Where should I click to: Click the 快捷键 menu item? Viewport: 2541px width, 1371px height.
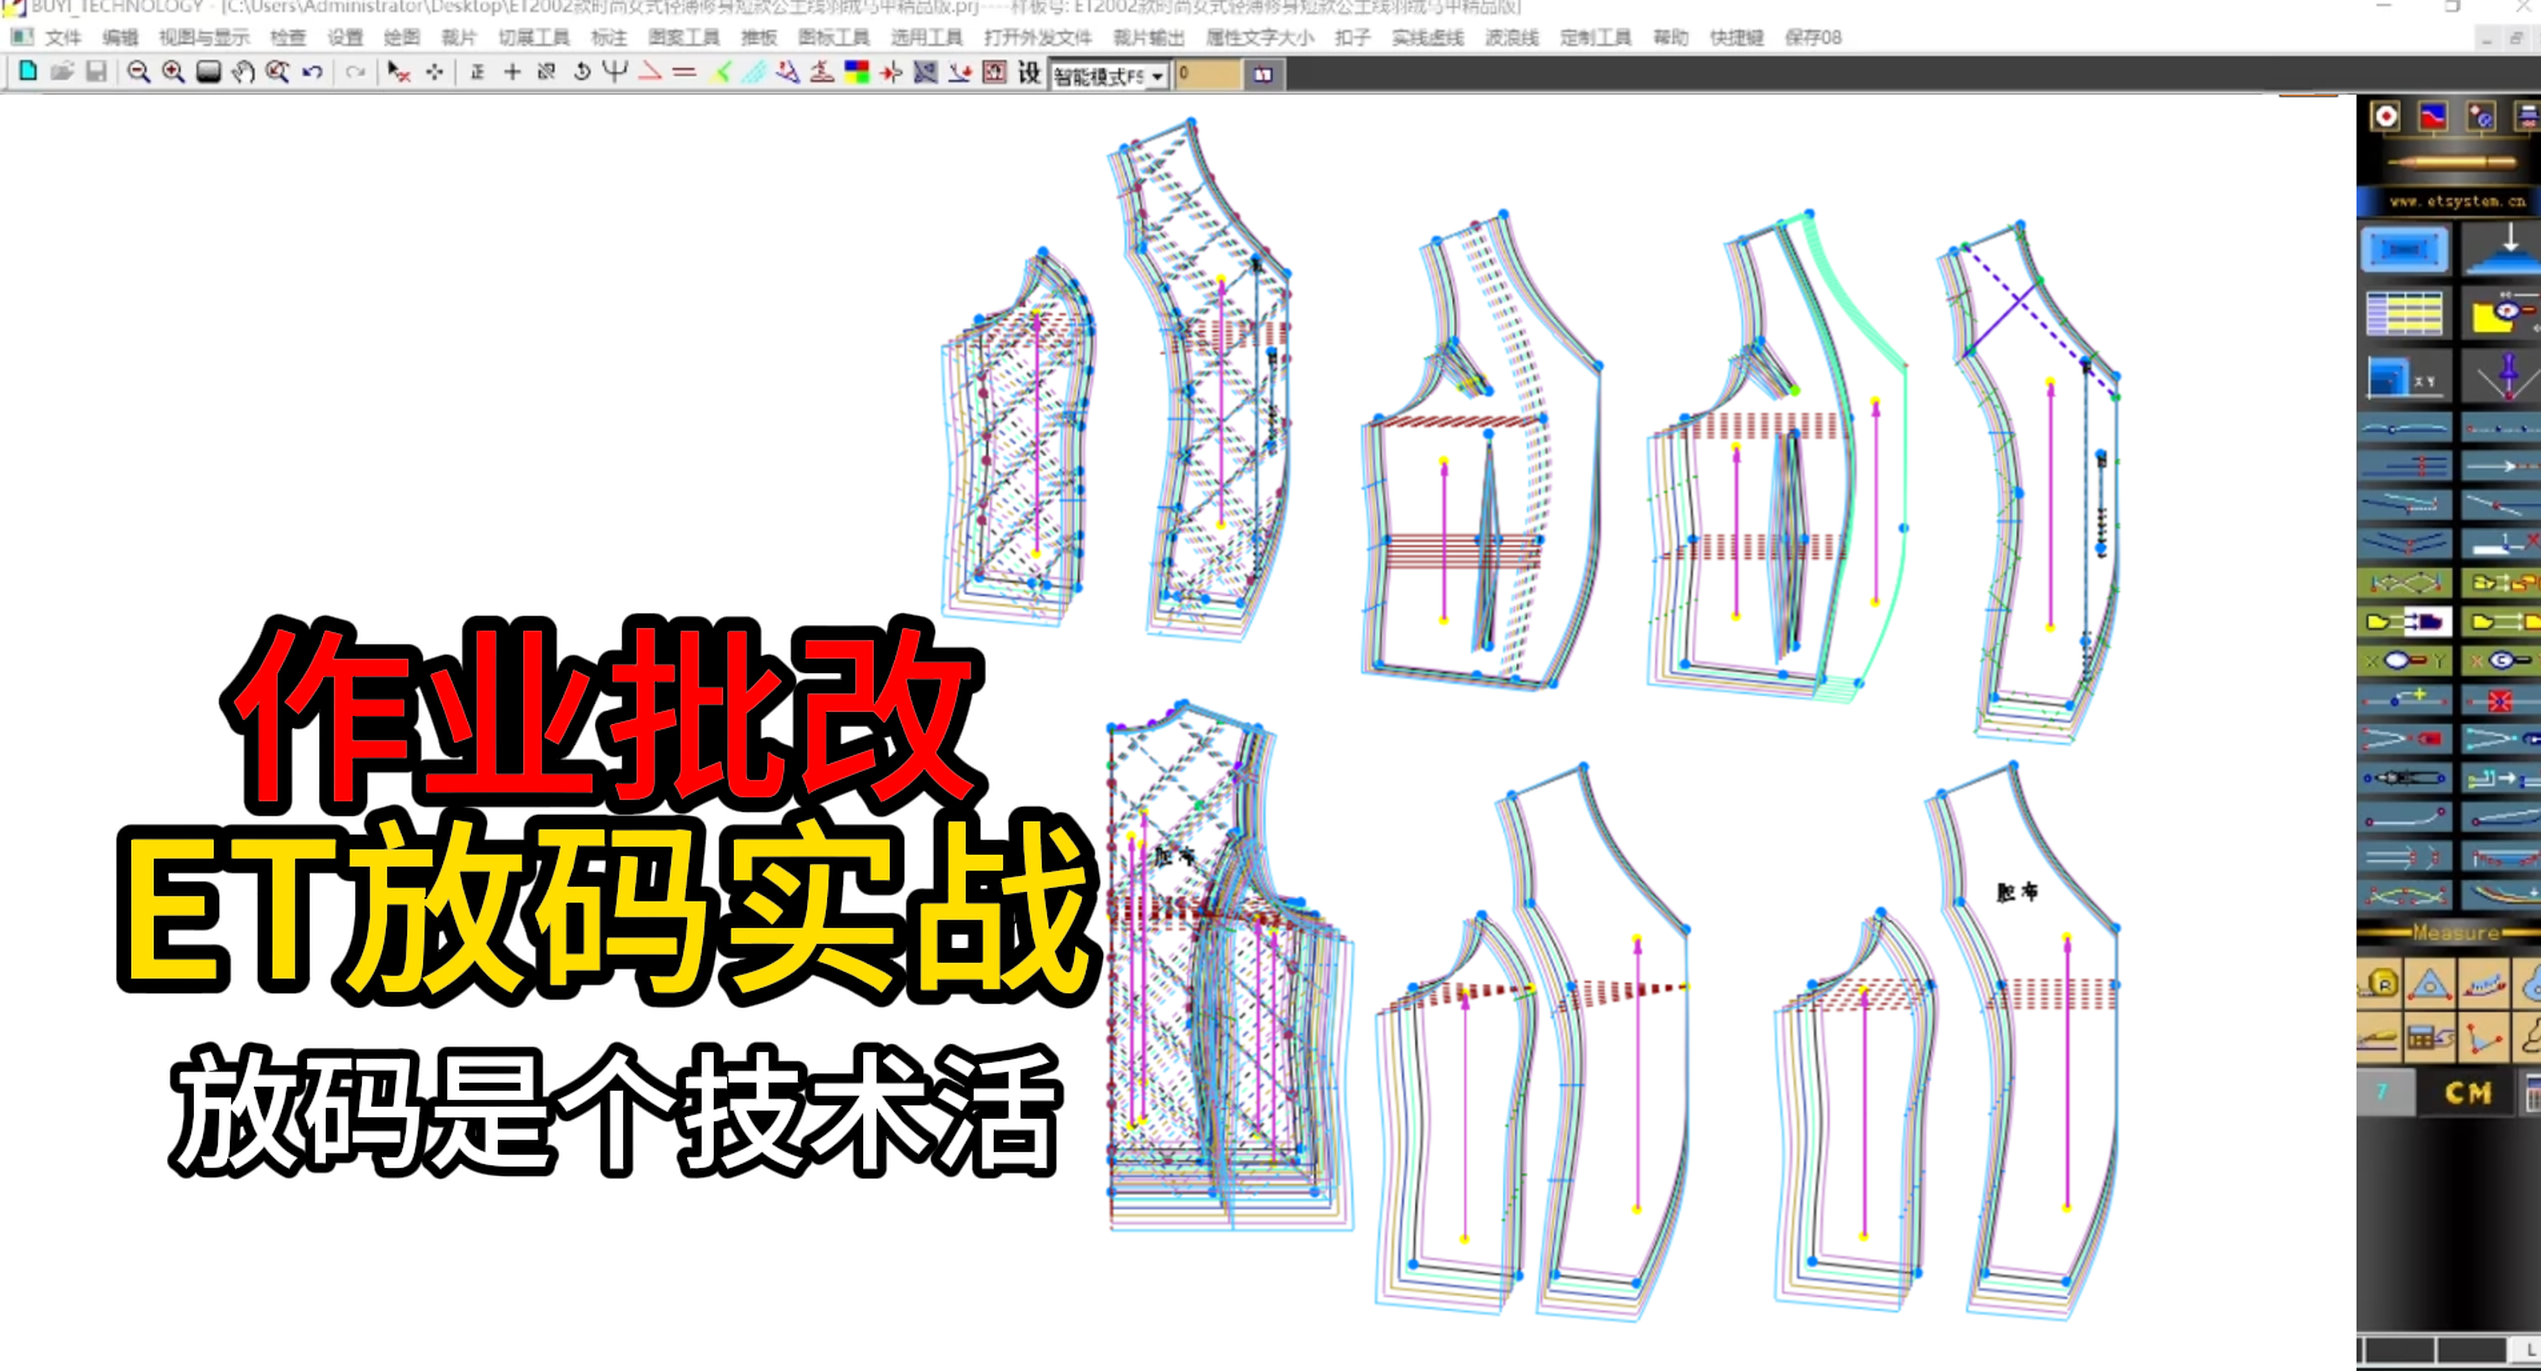tap(1737, 38)
